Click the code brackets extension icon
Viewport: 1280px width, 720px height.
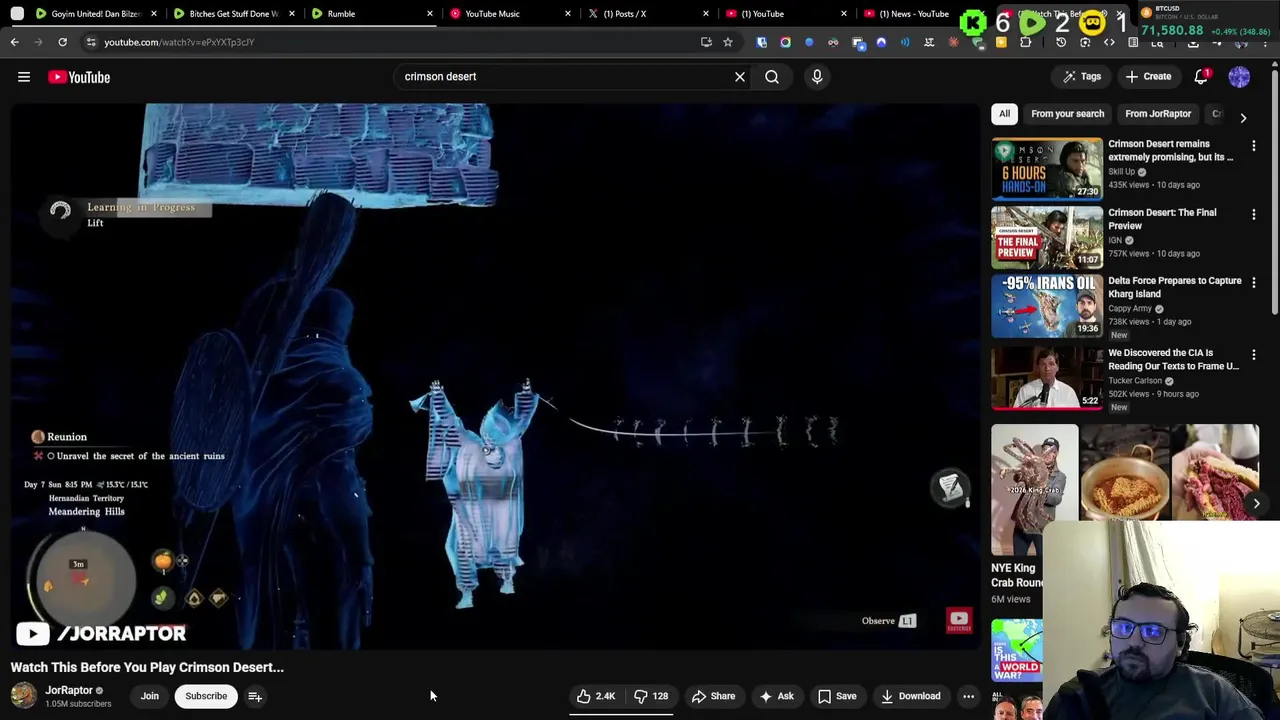click(x=1109, y=43)
